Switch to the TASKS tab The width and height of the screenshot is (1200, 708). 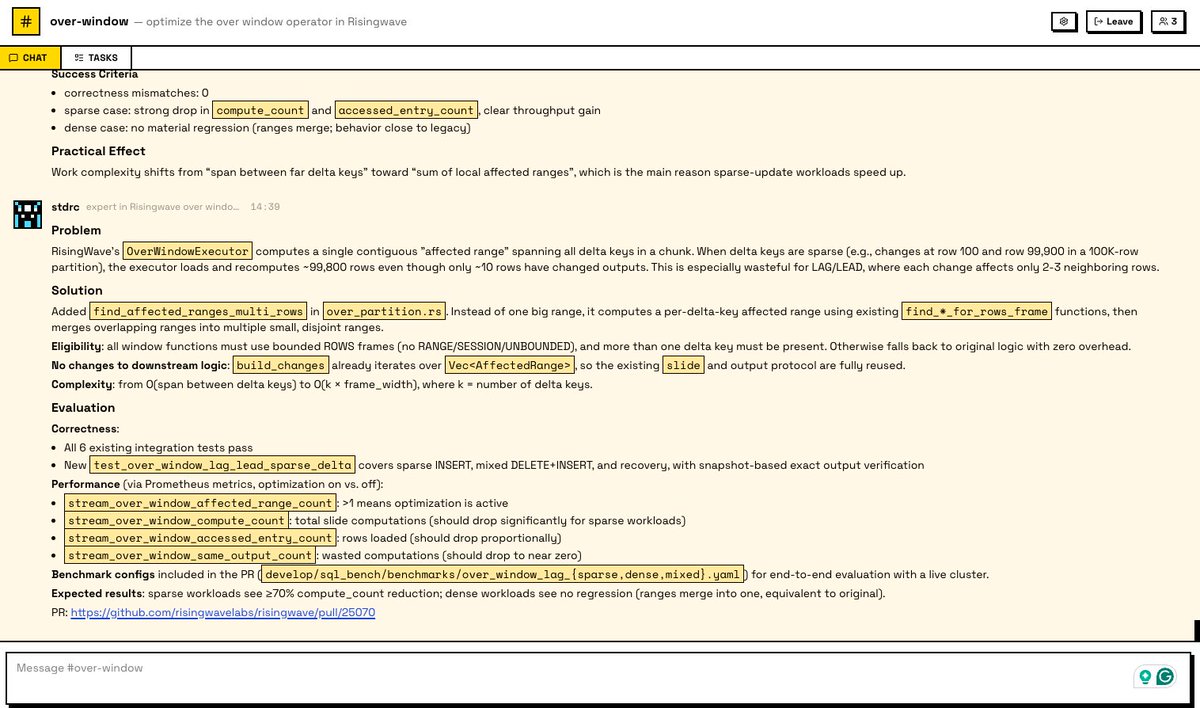(96, 58)
